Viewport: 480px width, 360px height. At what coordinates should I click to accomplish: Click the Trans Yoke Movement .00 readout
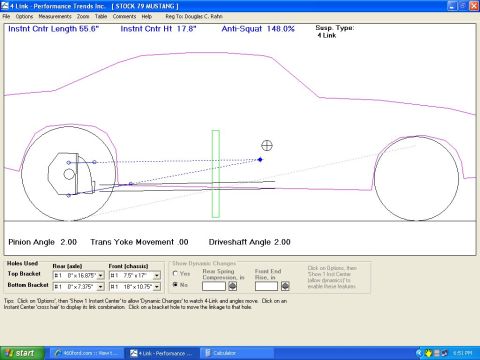139,242
